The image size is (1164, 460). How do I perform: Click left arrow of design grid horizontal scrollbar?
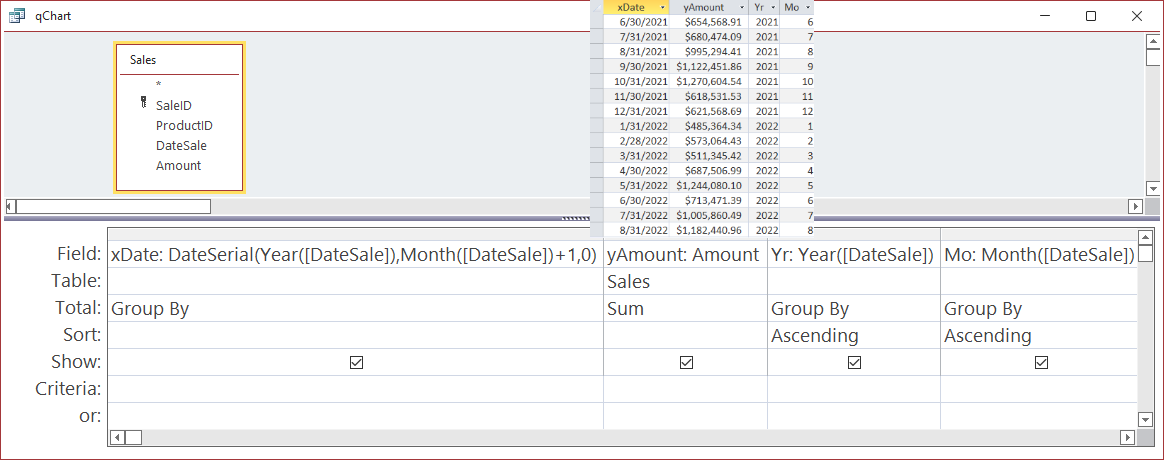tap(117, 438)
